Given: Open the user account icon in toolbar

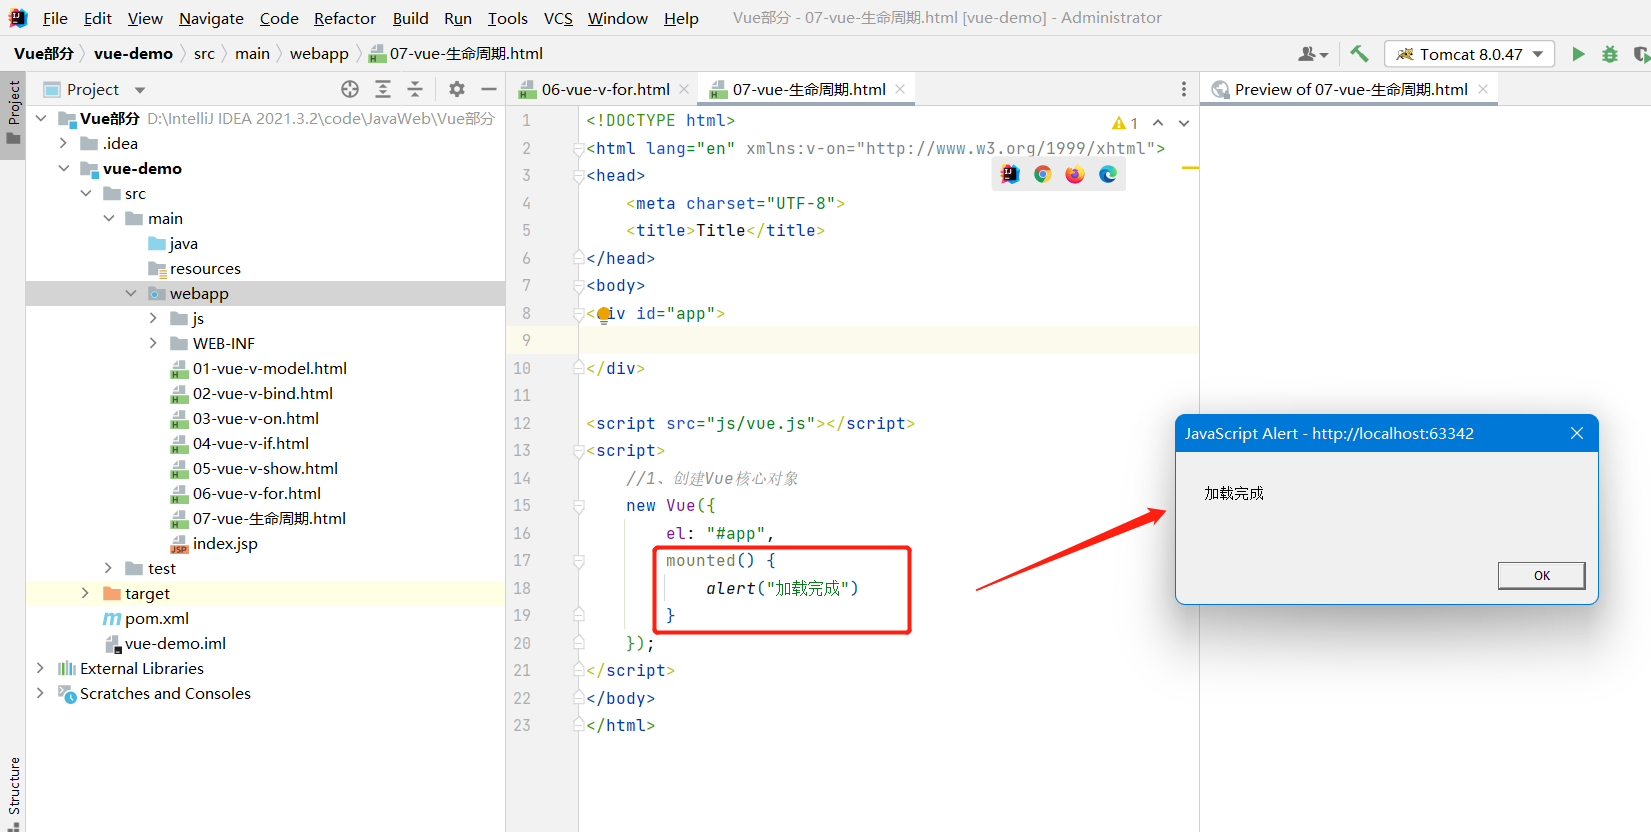Looking at the screenshot, I should (1312, 54).
